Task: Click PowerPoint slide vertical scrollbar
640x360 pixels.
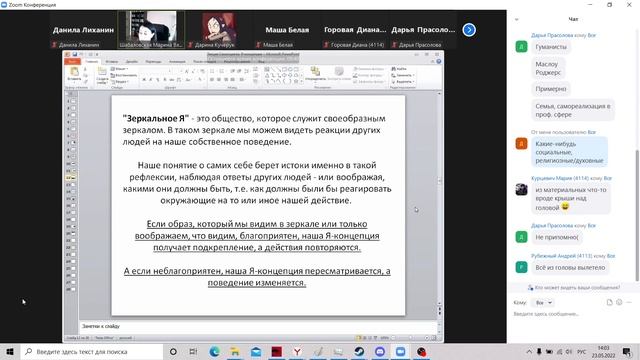Action: click(x=439, y=200)
